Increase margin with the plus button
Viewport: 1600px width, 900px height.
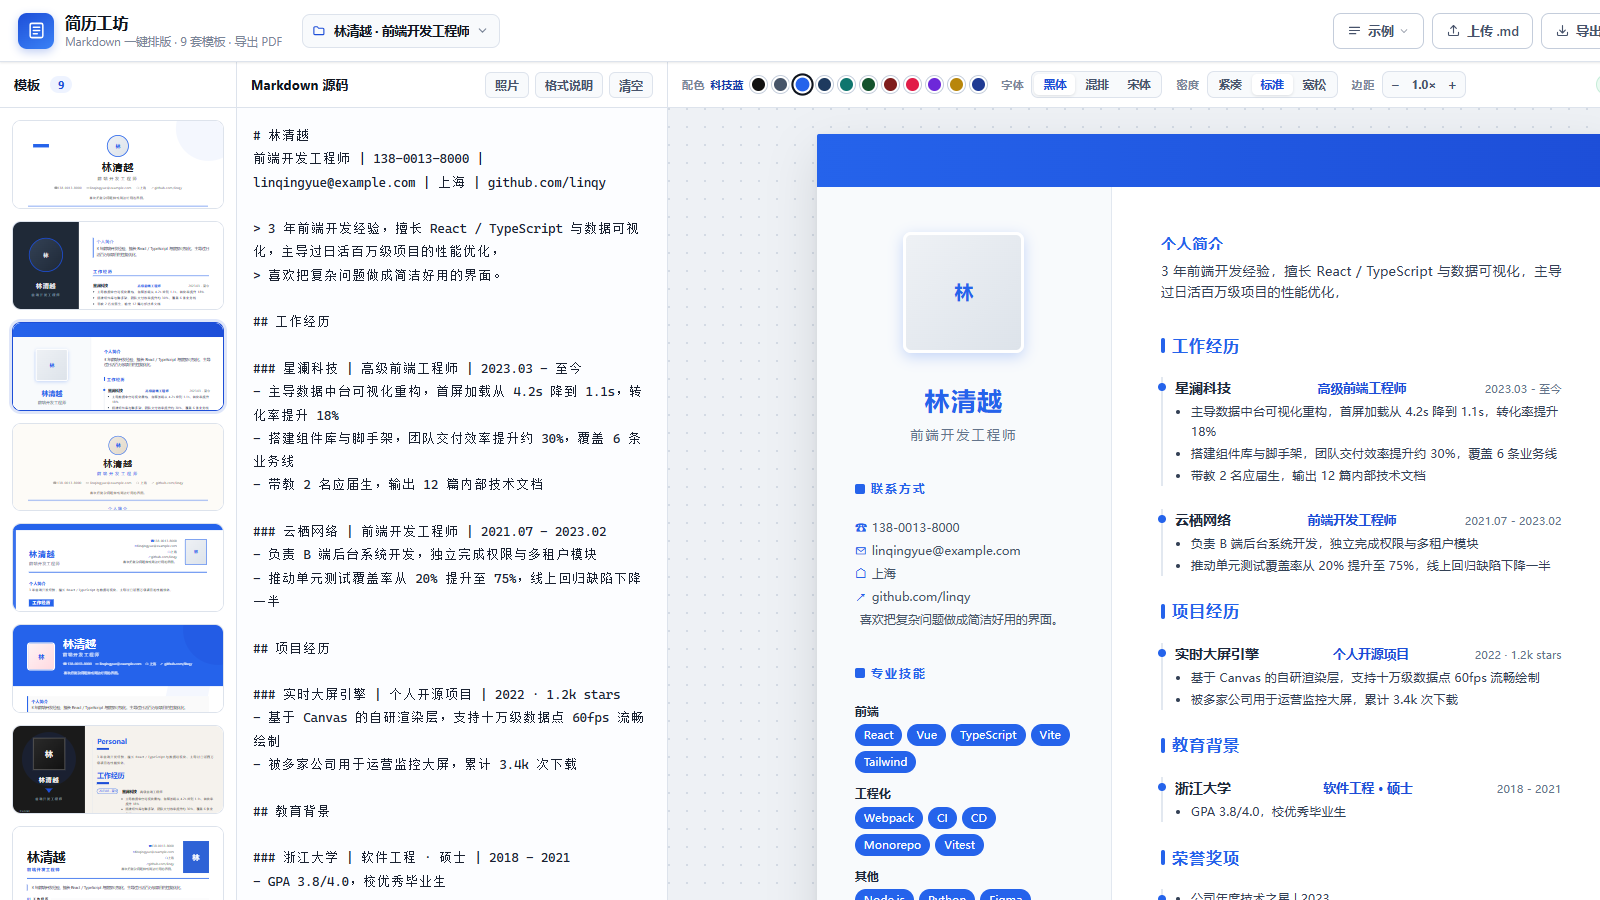(1452, 85)
